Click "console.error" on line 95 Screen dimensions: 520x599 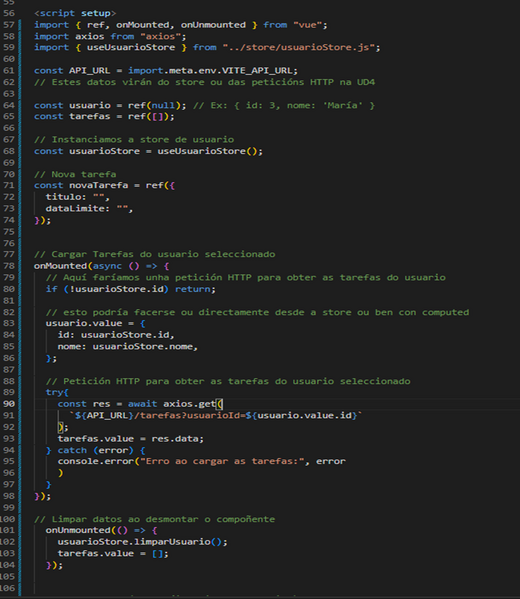(96, 461)
